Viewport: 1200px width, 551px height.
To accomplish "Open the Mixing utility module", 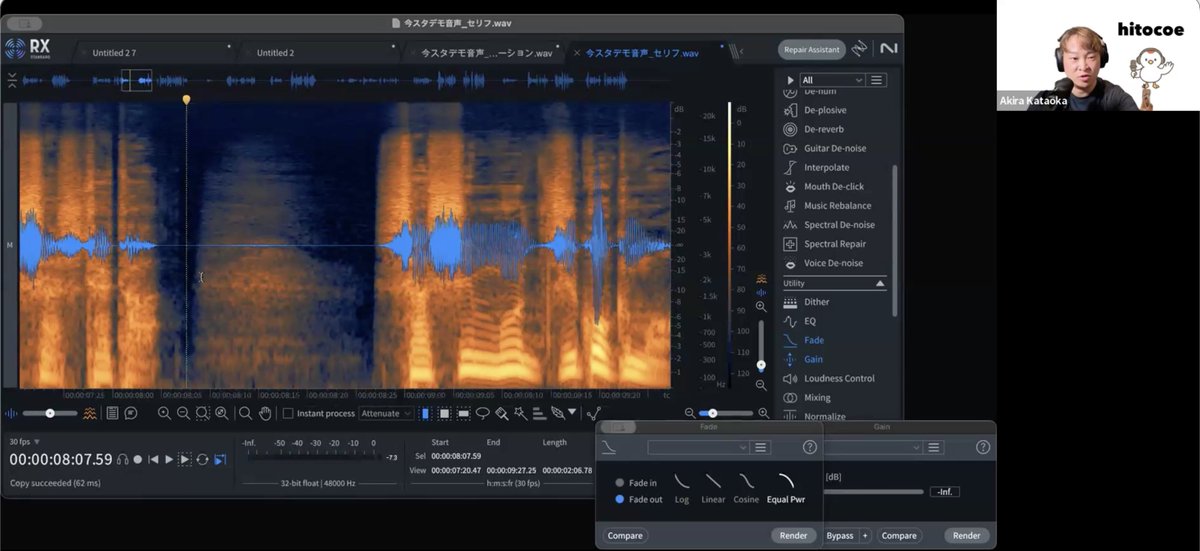I will click(807, 397).
